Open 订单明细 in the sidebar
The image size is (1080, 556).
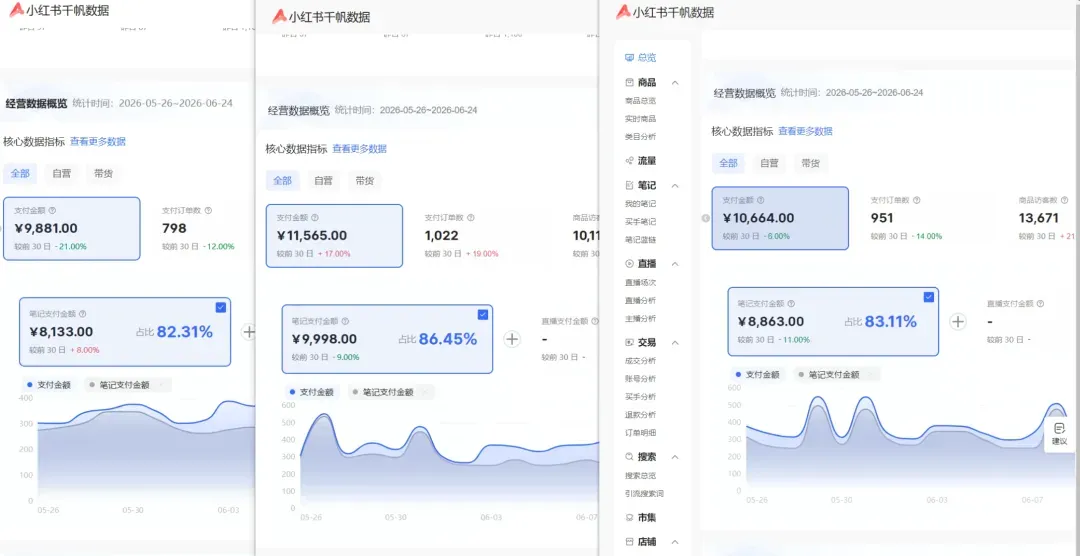pyautogui.click(x=641, y=433)
